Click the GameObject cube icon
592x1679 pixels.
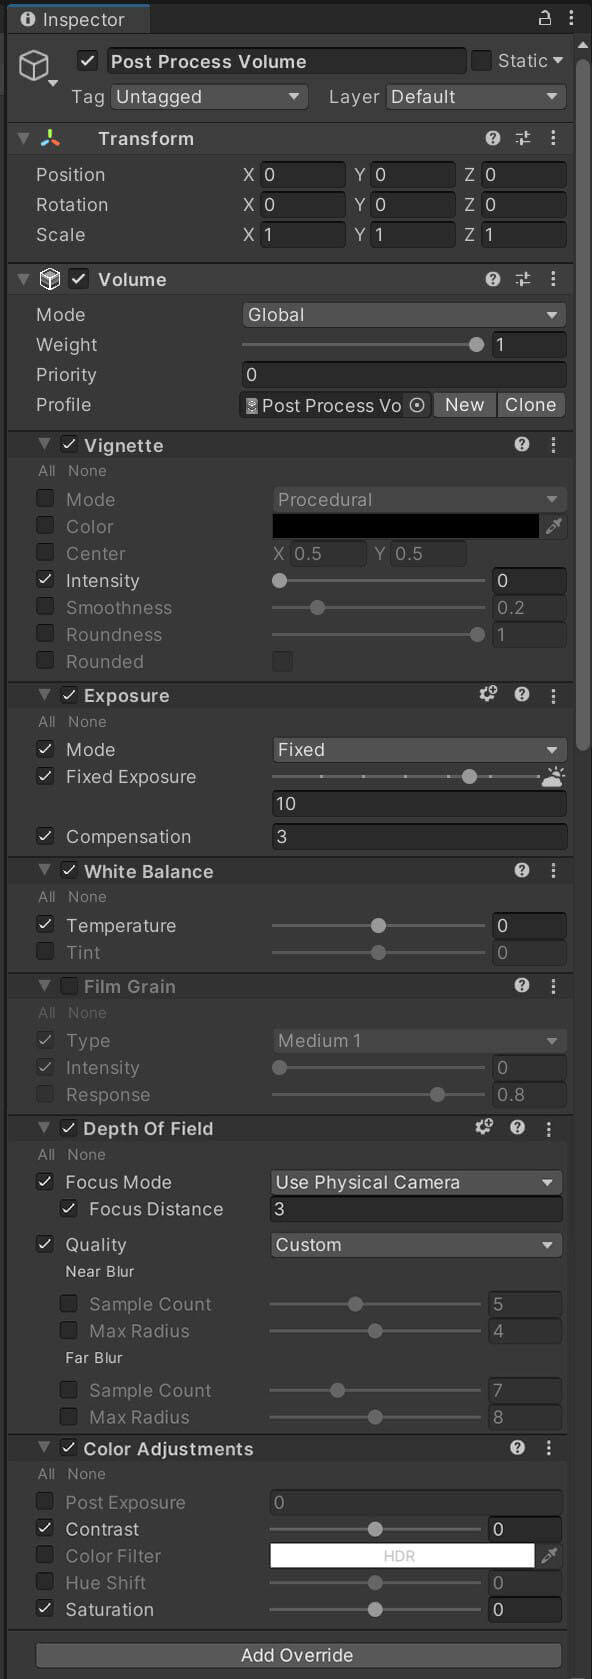34,66
